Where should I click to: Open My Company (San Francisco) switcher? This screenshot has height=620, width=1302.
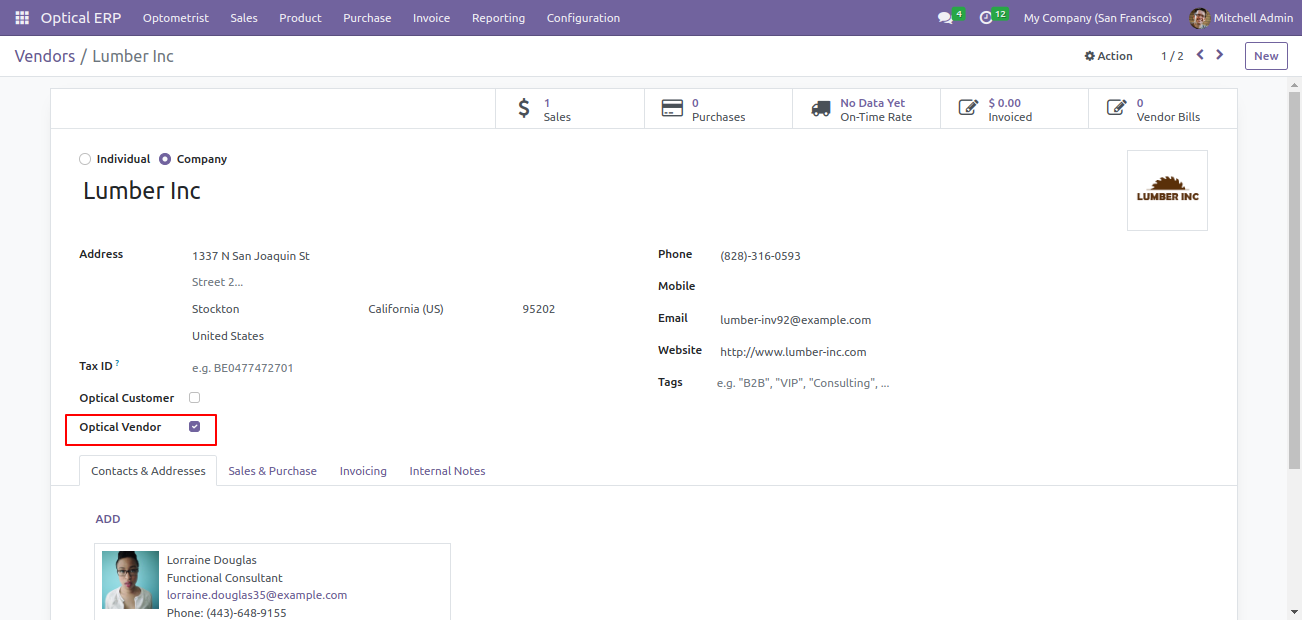point(1098,18)
